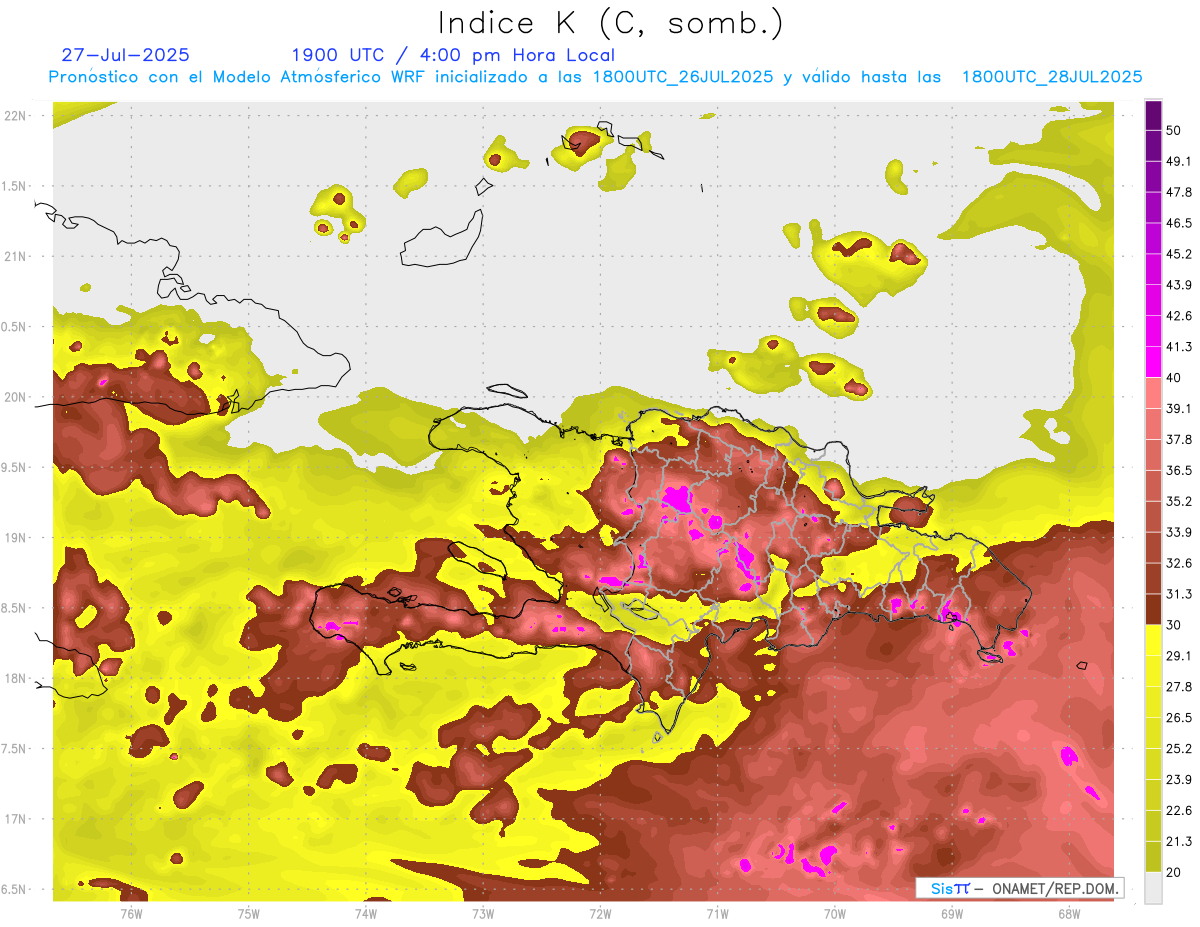Click the '20N' latitude axis label
The width and height of the screenshot is (1200, 927).
[x=16, y=398]
